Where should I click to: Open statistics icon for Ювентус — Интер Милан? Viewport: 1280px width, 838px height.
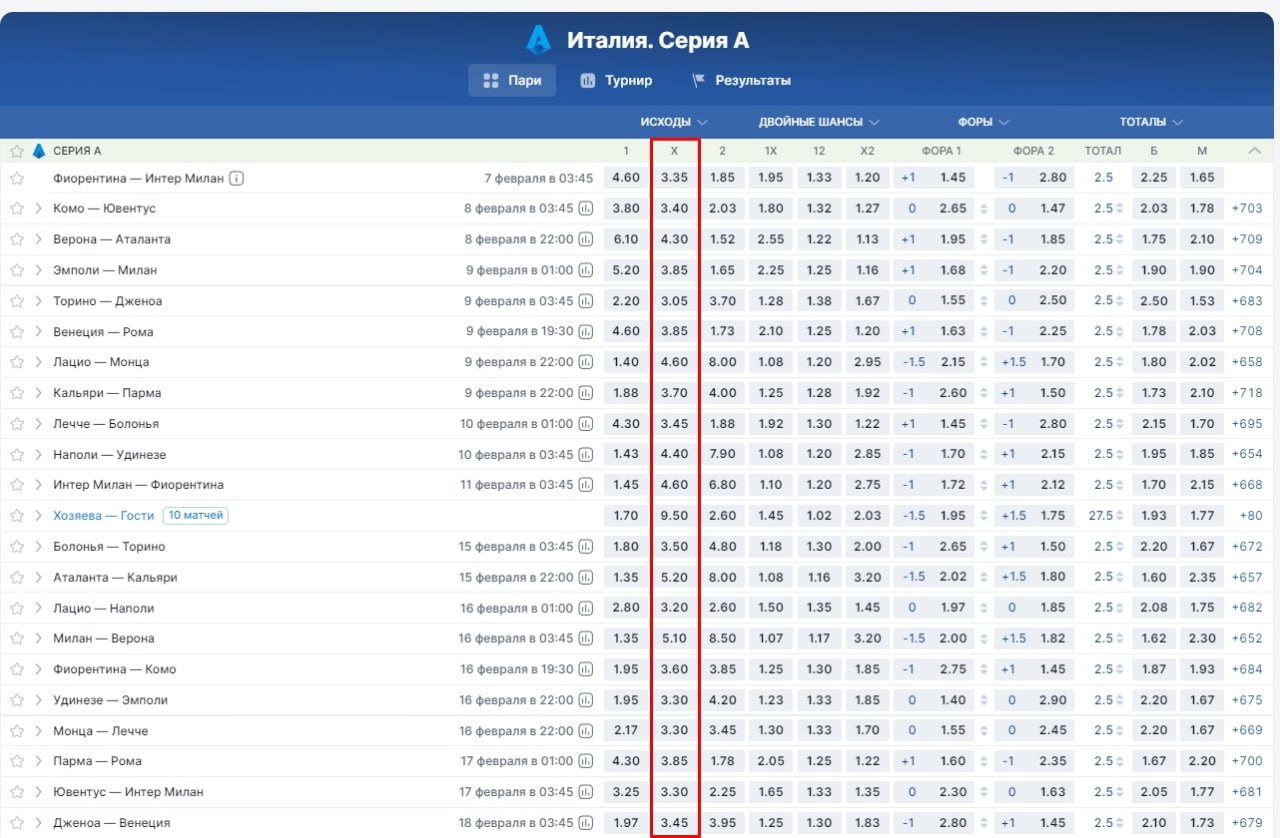coord(586,792)
